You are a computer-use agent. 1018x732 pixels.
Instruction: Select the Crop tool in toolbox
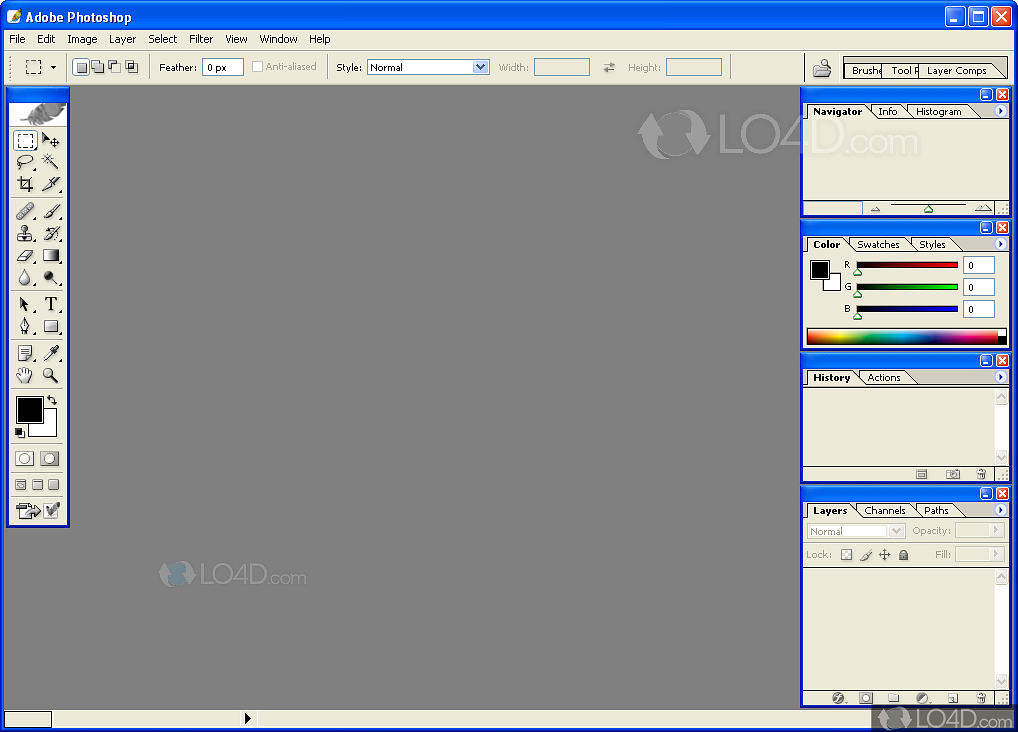click(x=25, y=184)
